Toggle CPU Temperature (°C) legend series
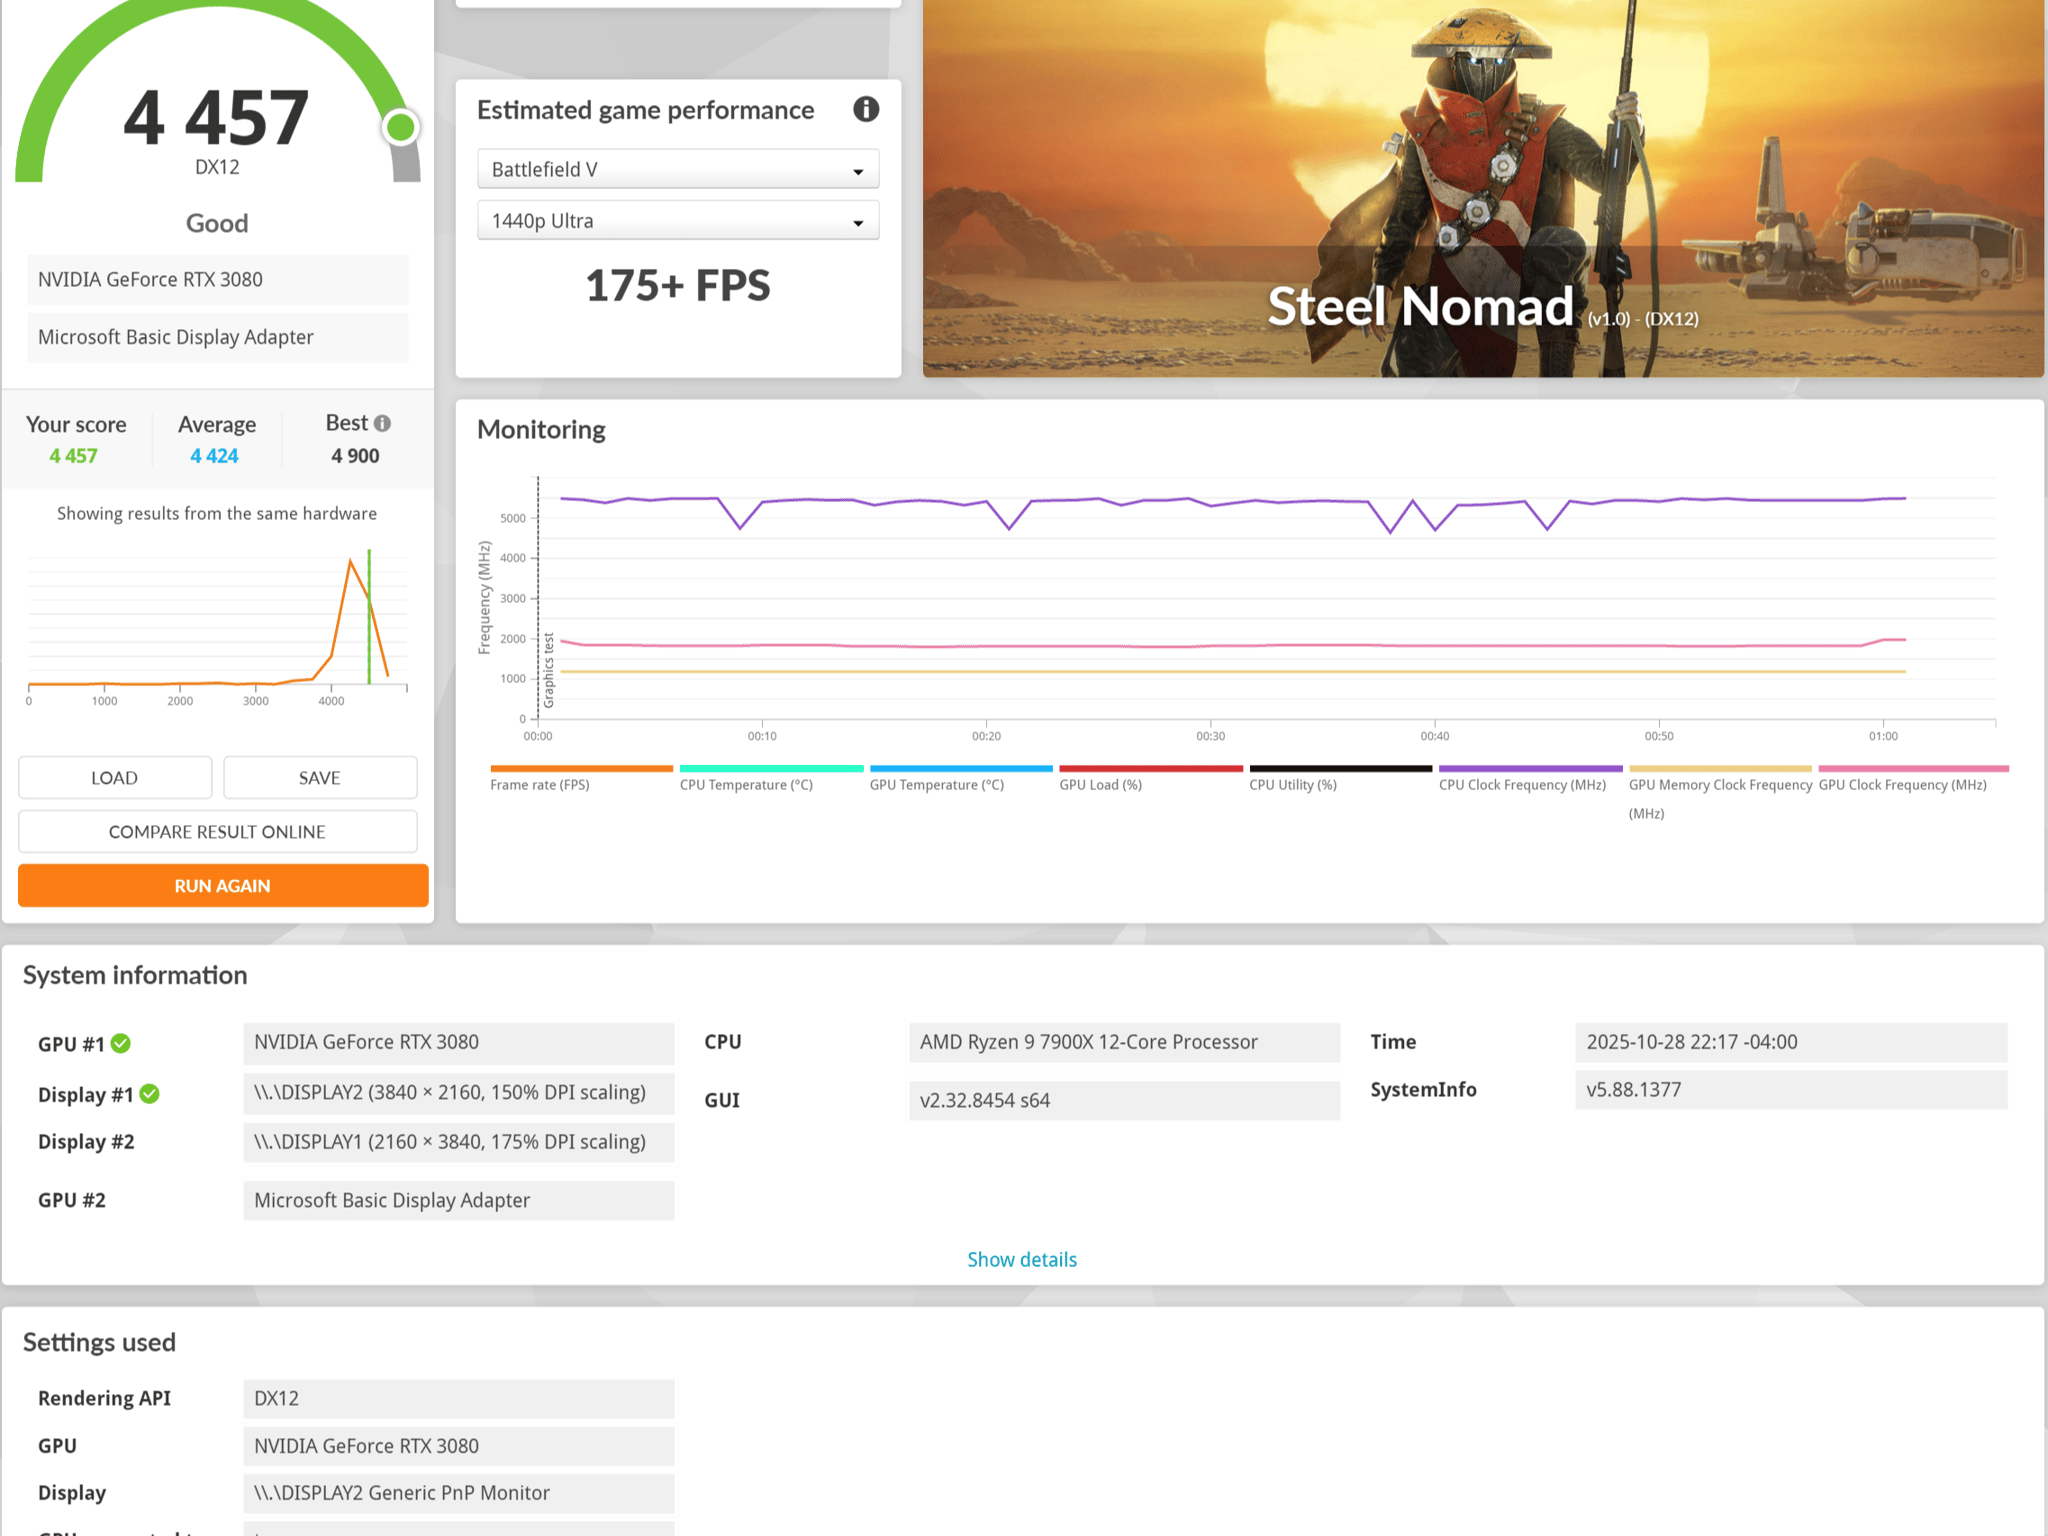Screen dimensions: 2048x1536 click(x=771, y=779)
